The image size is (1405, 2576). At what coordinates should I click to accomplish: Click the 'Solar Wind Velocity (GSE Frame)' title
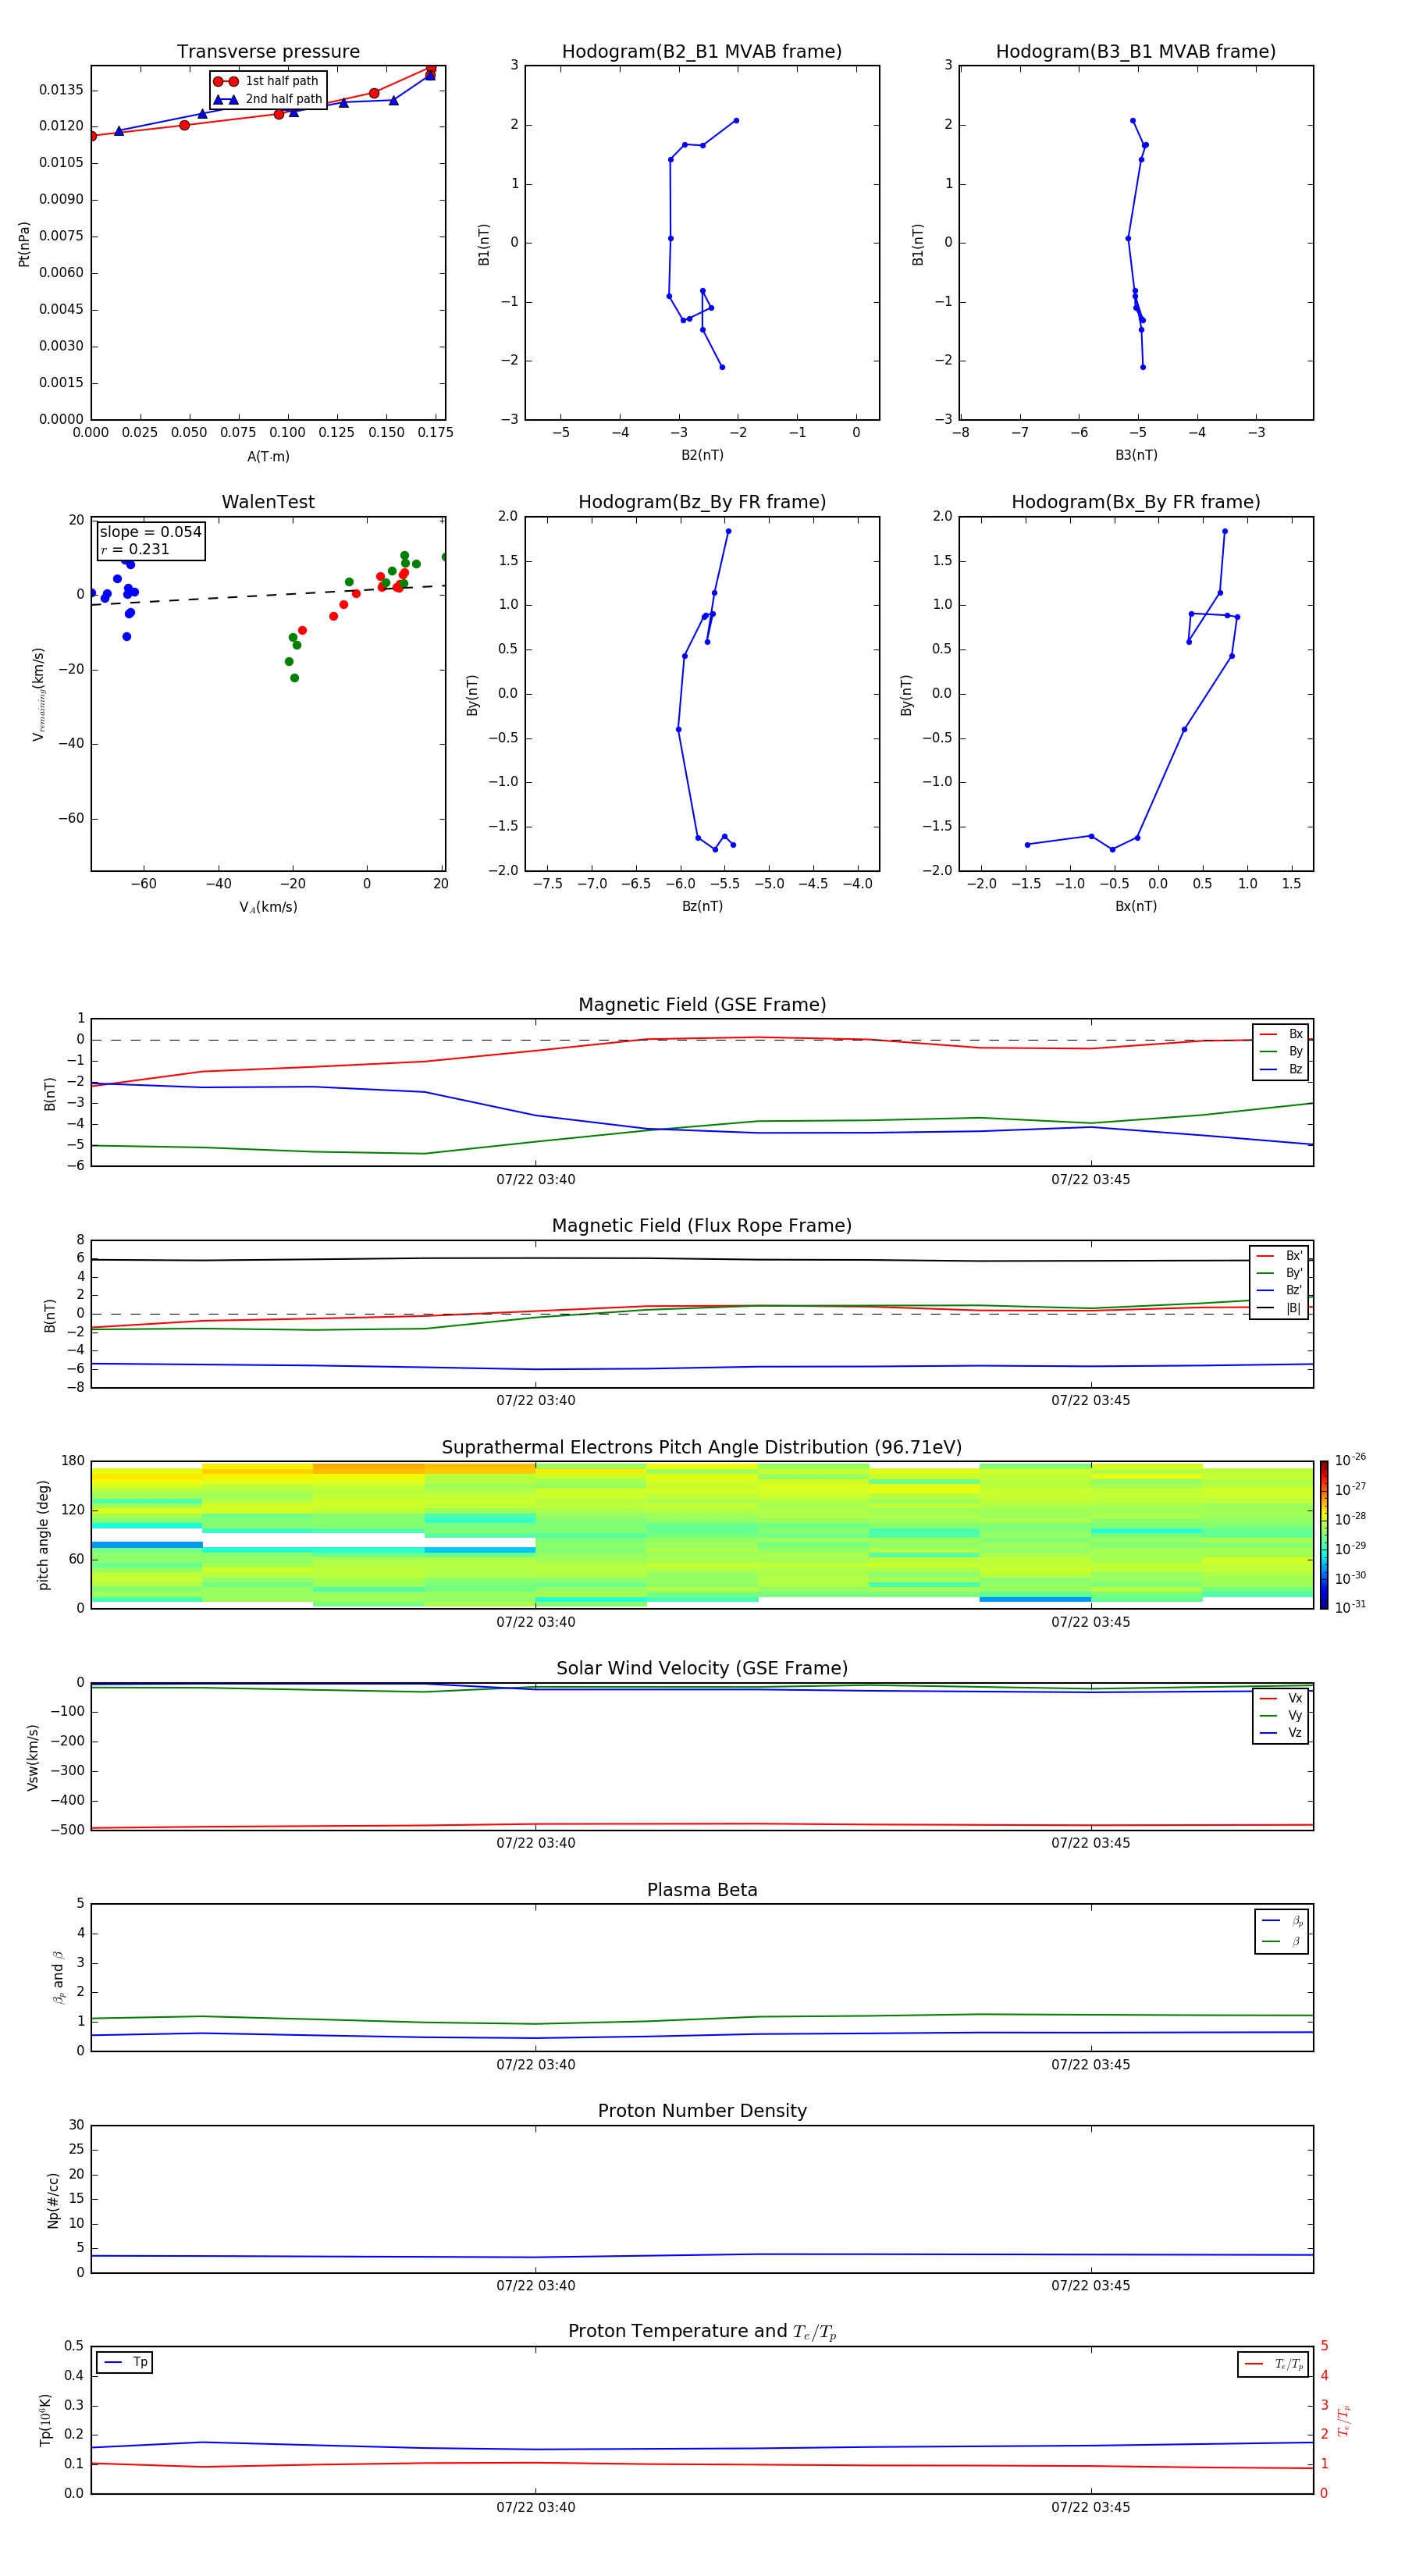(702, 1668)
